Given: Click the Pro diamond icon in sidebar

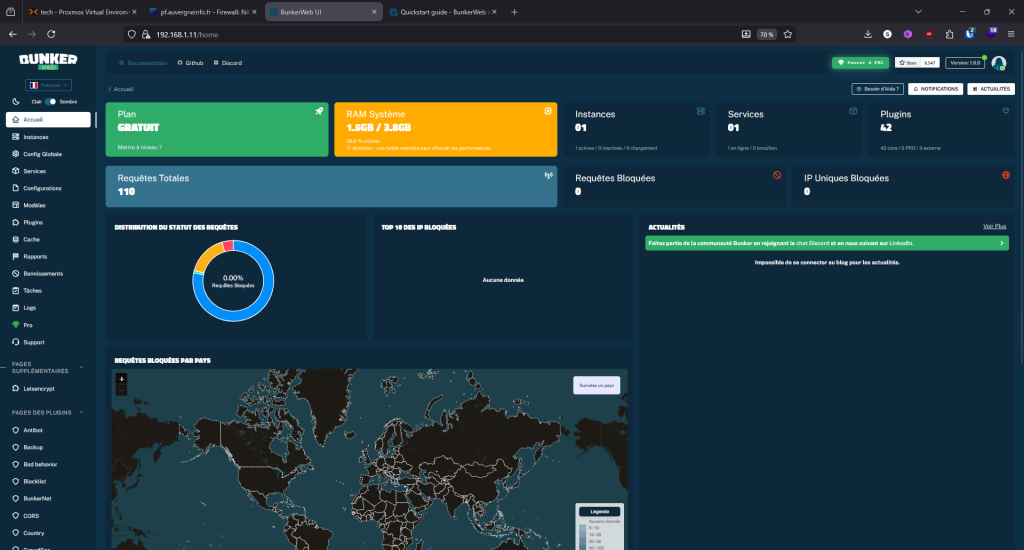Looking at the screenshot, I should pyautogui.click(x=16, y=325).
